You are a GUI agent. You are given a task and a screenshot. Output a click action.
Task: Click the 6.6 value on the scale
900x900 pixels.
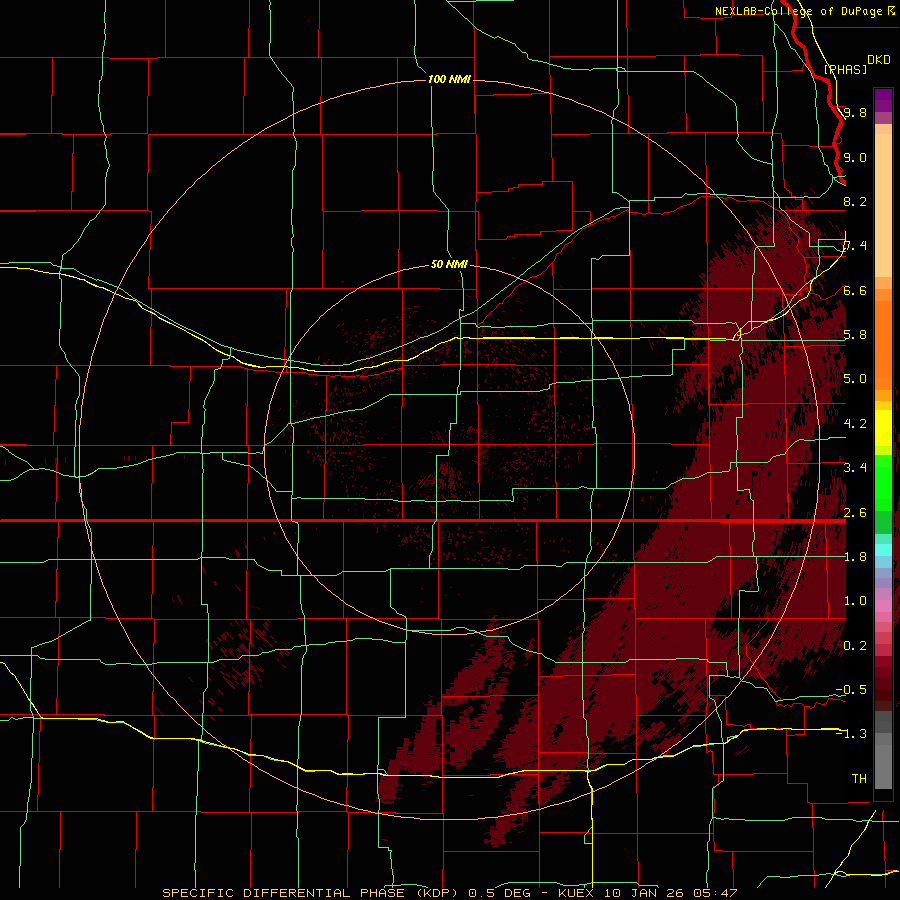855,290
